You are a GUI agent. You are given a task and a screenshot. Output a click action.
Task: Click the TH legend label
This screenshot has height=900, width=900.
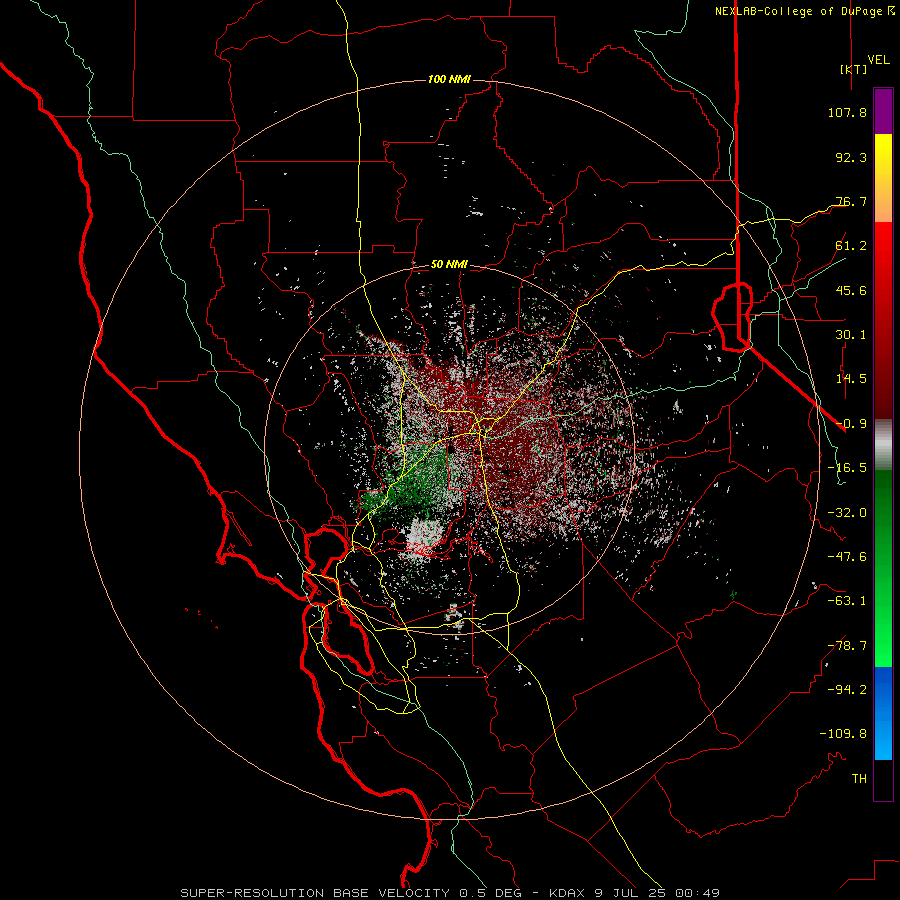tap(859, 779)
